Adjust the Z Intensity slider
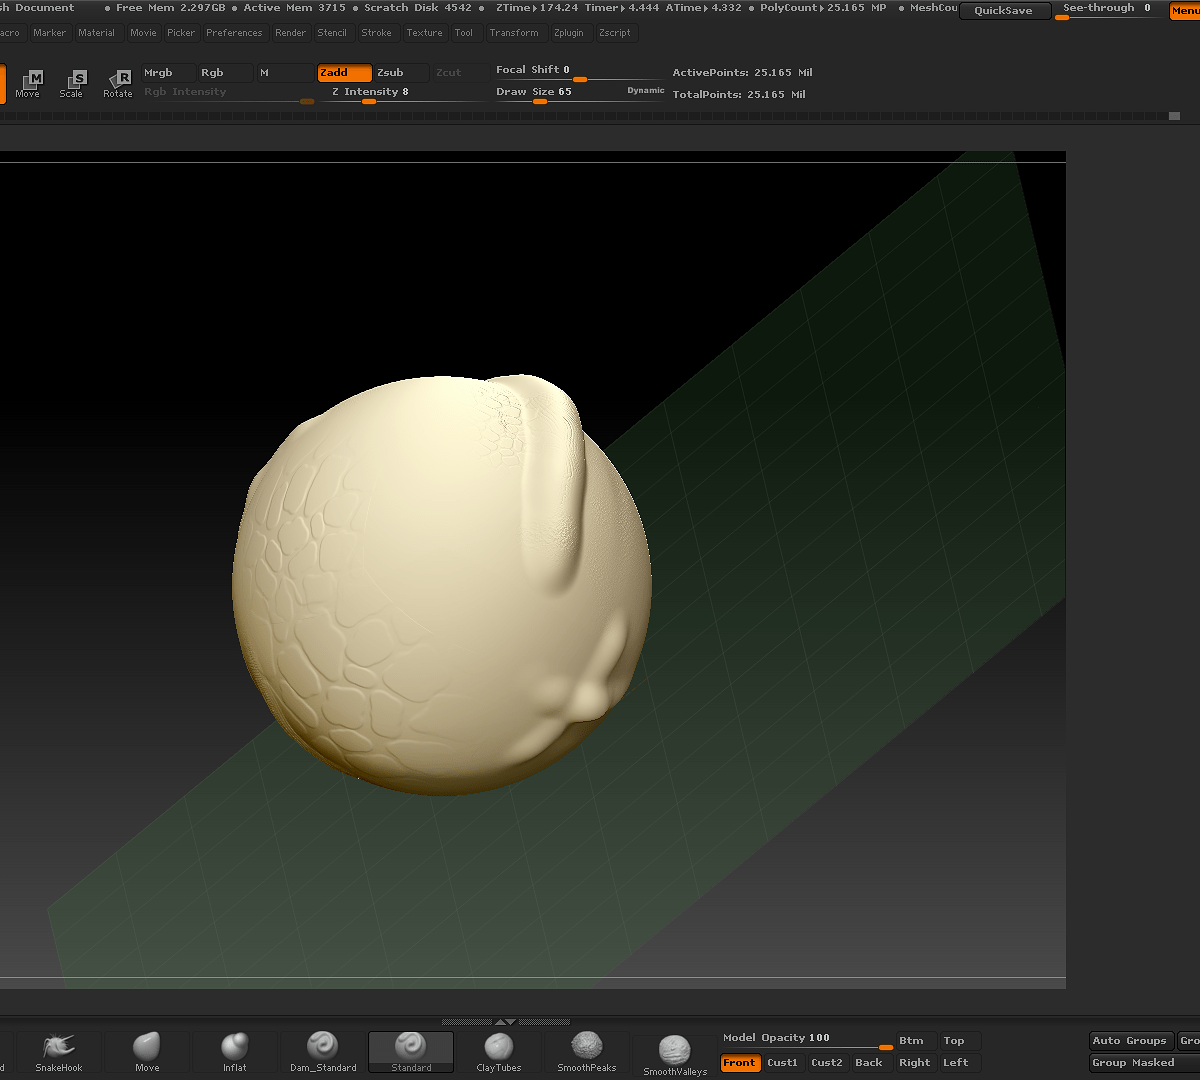This screenshot has width=1200, height=1080. point(404,93)
